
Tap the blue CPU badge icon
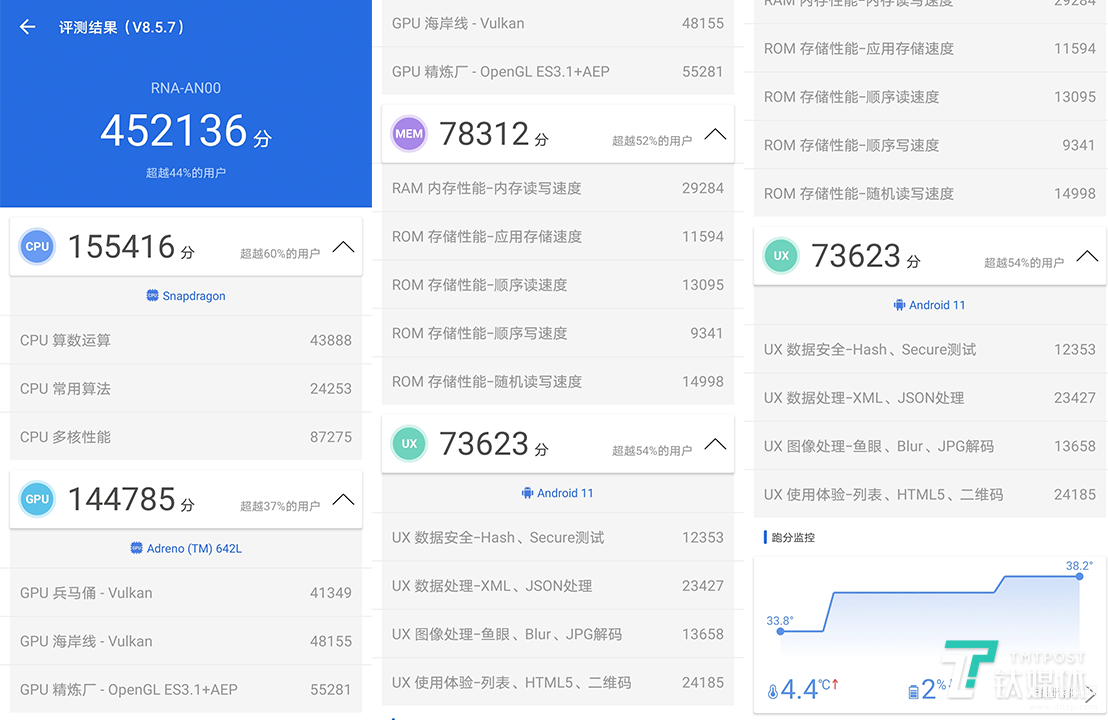tap(37, 247)
